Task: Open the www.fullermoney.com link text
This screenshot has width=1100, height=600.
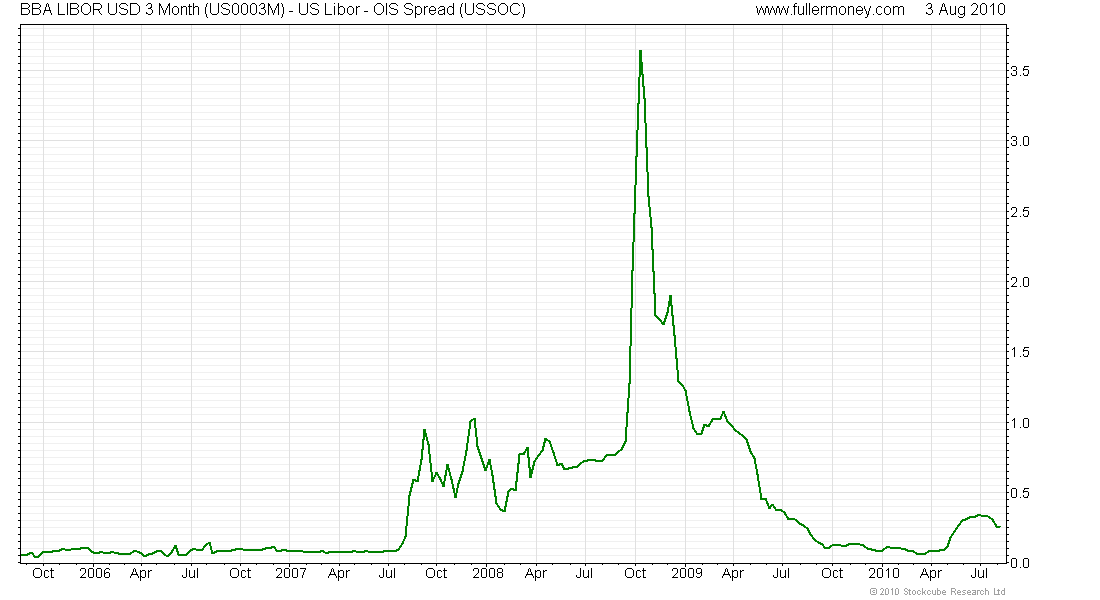Action: tap(830, 10)
